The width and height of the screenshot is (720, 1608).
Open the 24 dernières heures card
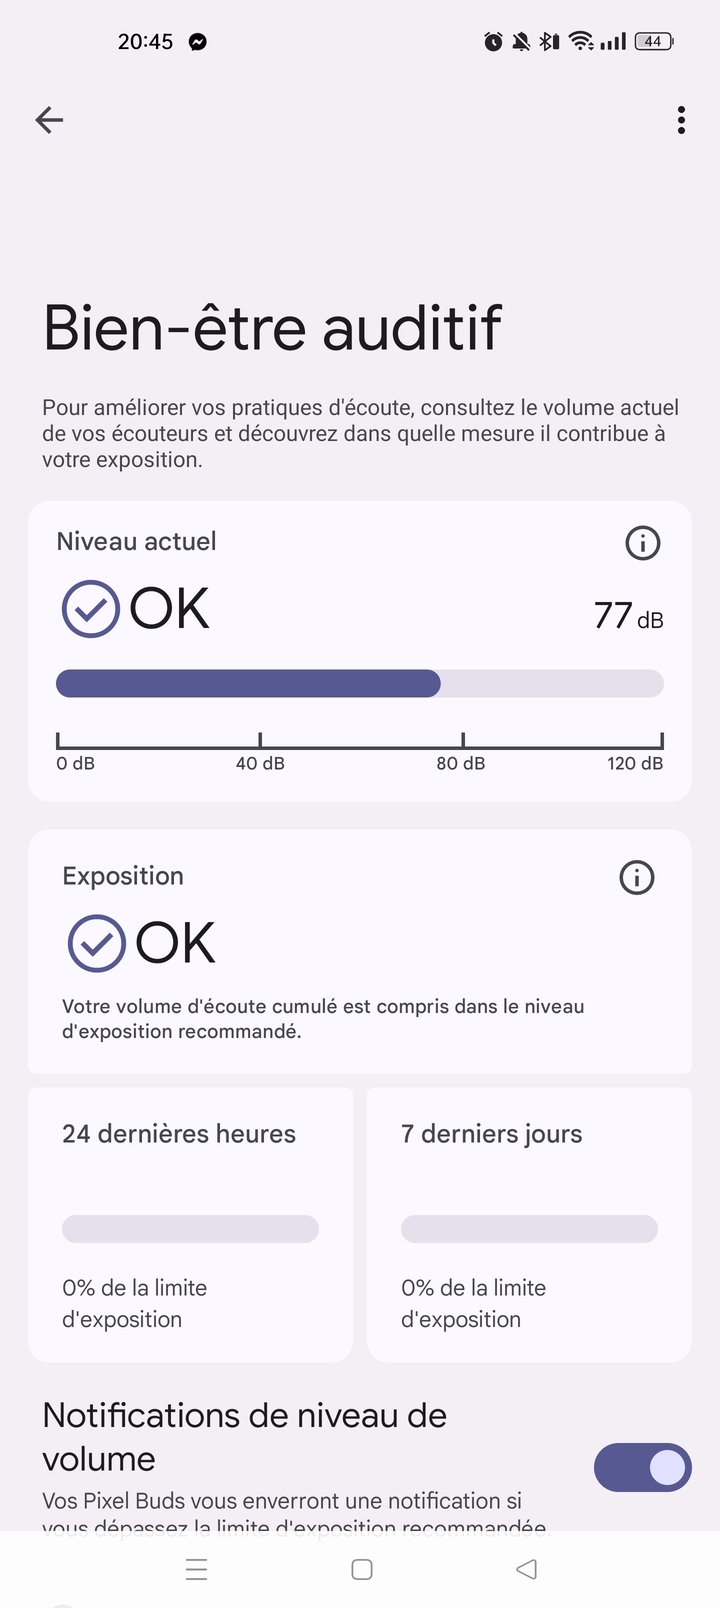click(x=190, y=1224)
